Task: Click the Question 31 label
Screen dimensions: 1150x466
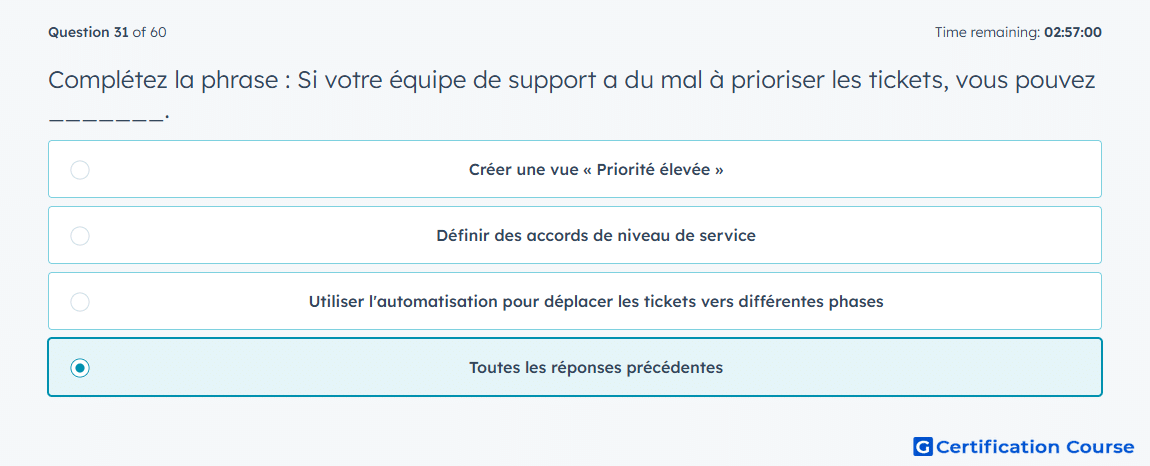Action: point(88,32)
